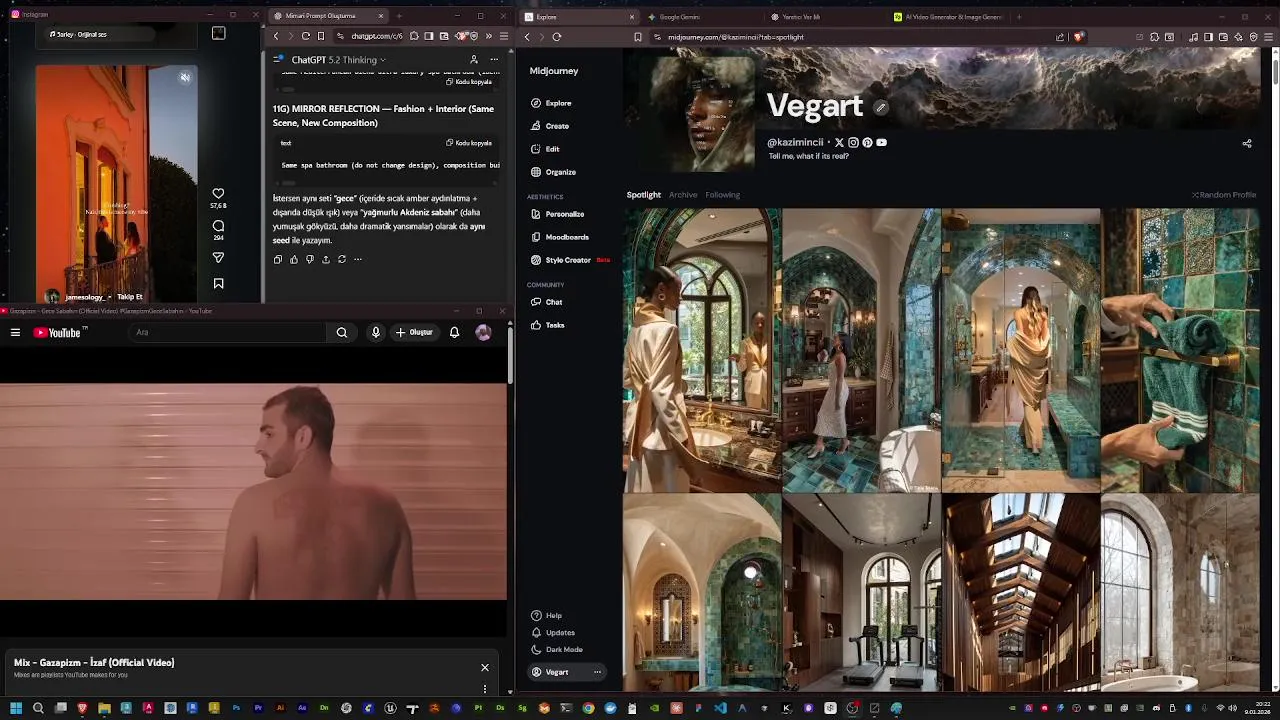Open YouTube notifications bell

(x=454, y=333)
